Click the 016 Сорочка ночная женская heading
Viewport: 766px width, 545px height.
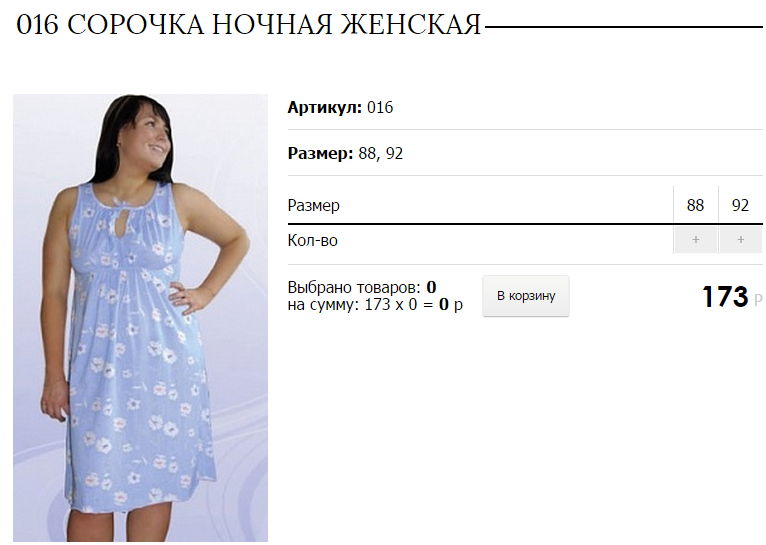tap(249, 24)
